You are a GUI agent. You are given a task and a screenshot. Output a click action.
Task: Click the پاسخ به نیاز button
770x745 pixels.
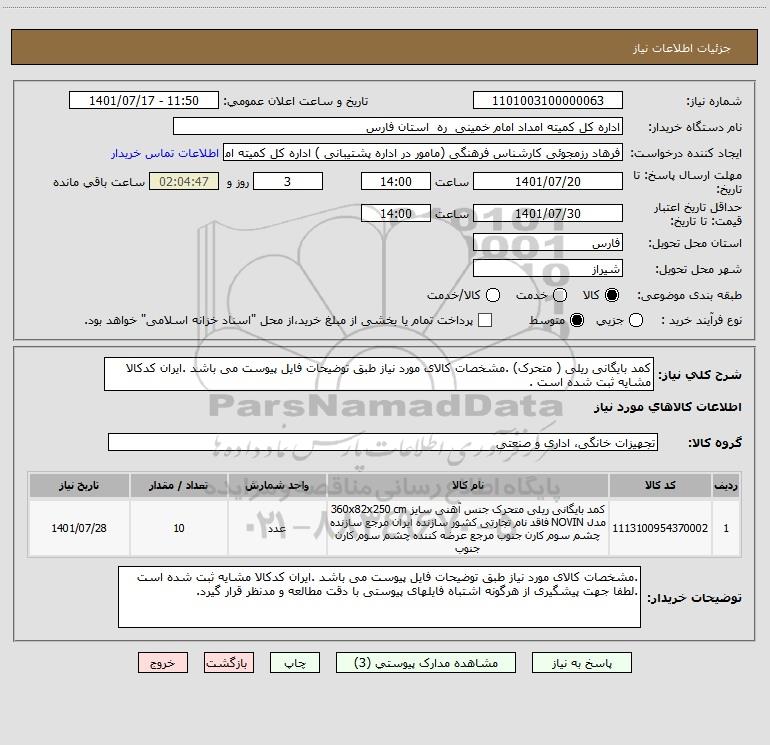pos(581,663)
